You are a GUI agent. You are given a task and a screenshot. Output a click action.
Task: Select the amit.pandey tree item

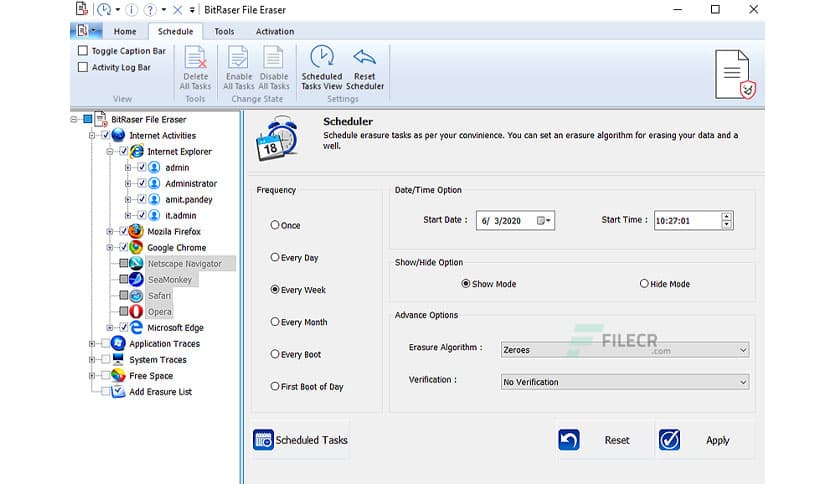(x=189, y=199)
